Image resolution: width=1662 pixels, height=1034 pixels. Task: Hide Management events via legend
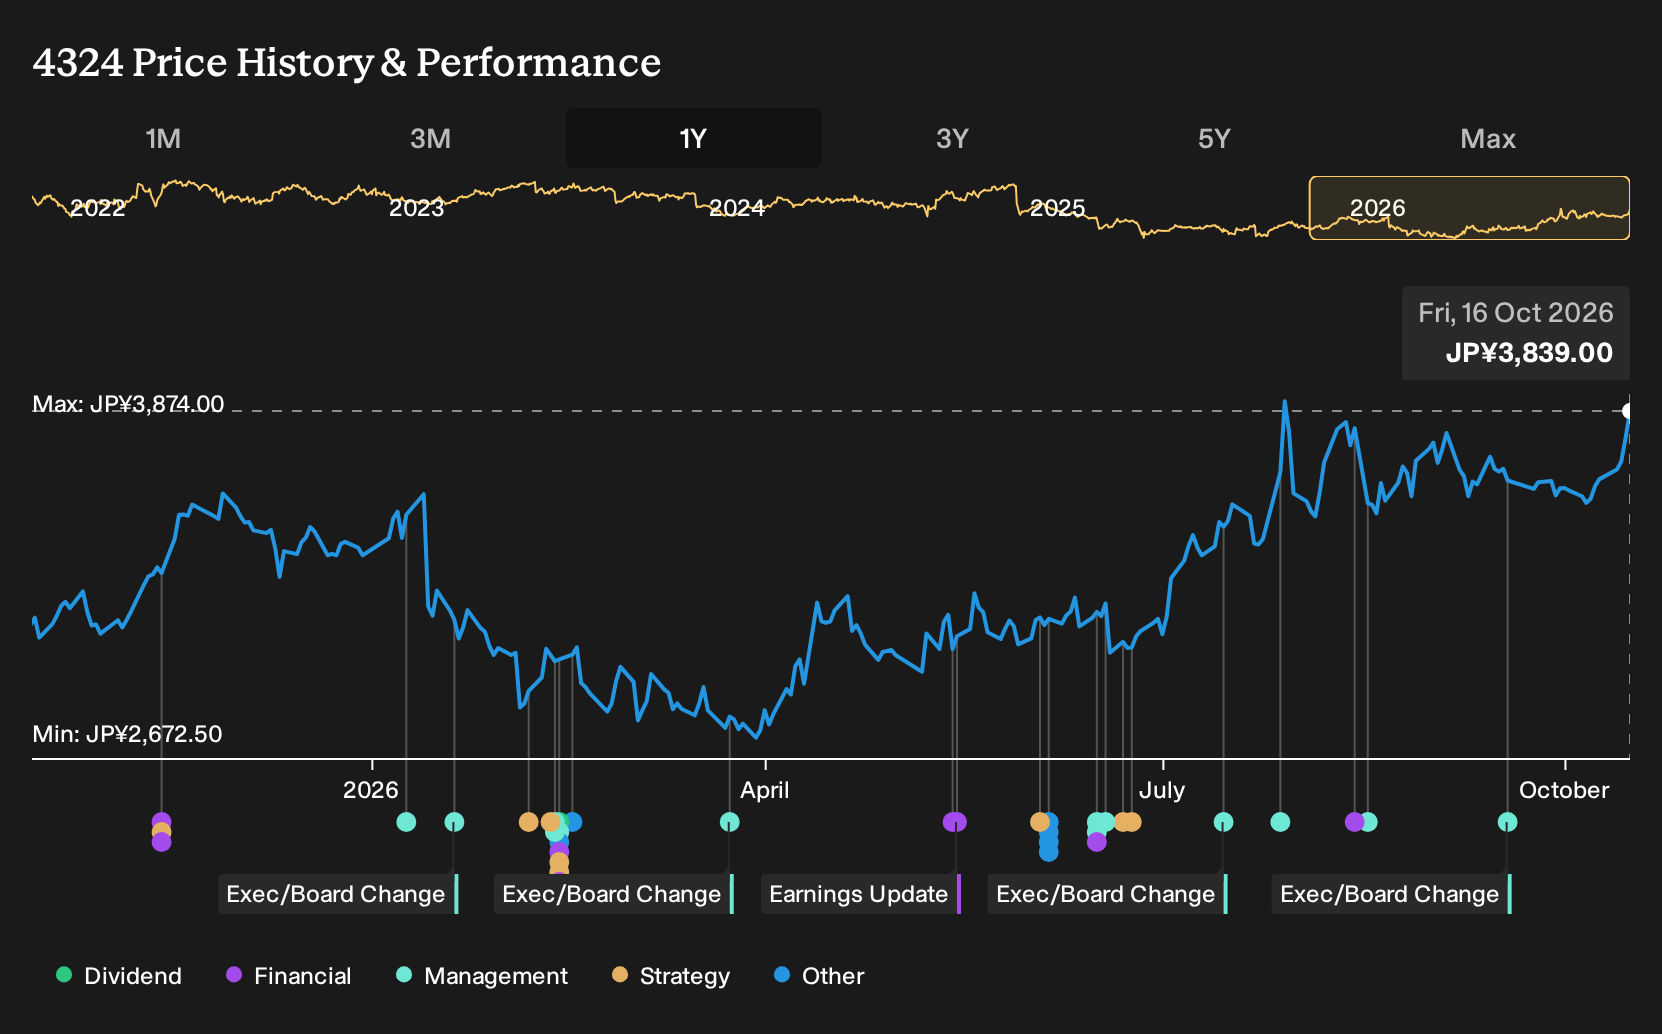click(x=482, y=976)
